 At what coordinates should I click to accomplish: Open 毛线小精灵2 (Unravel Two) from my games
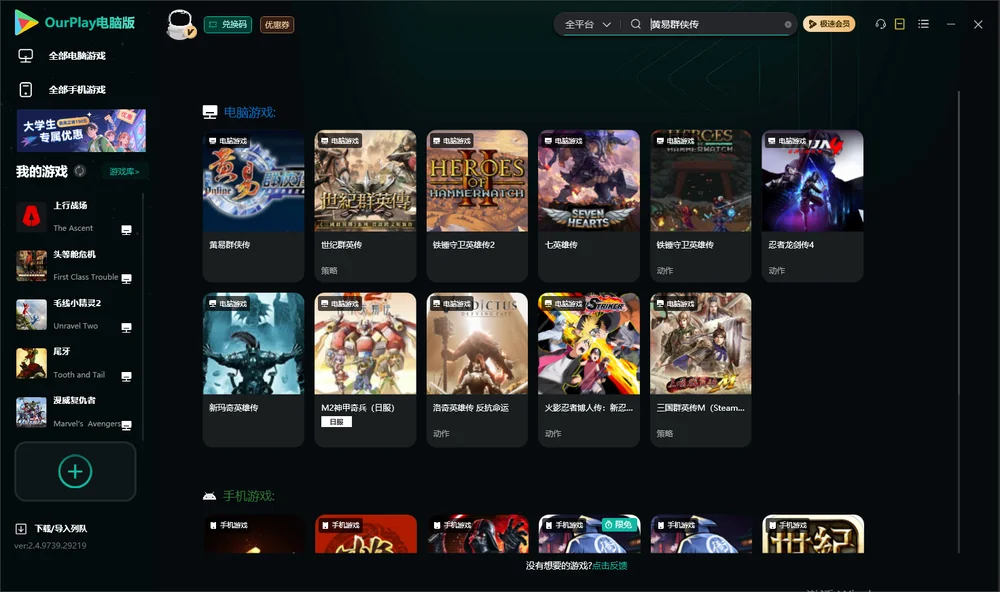point(75,314)
